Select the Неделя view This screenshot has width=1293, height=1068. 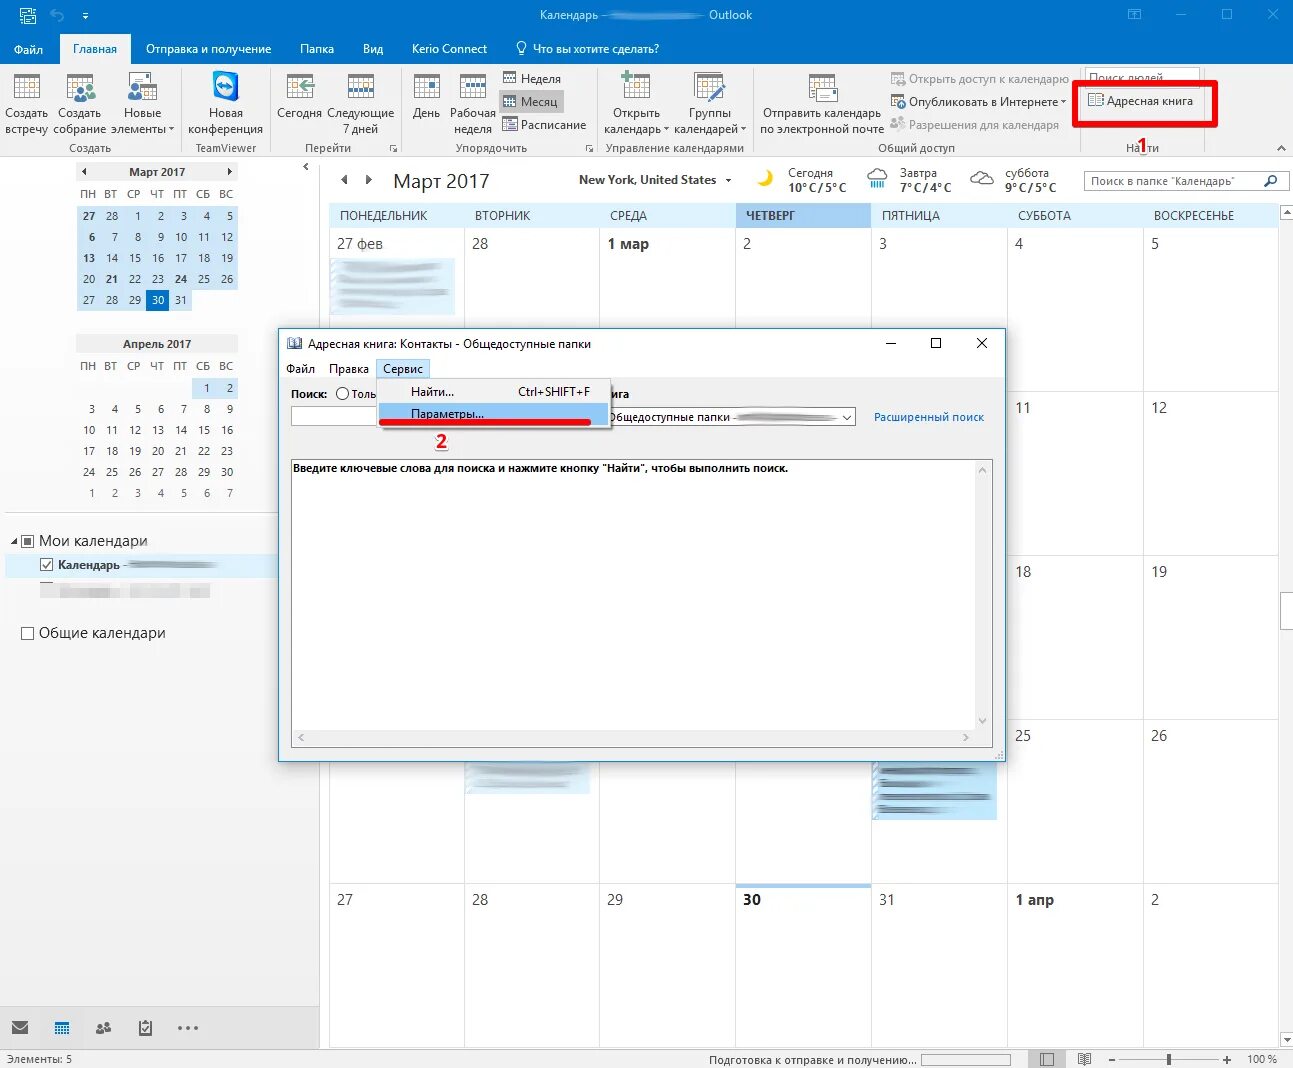[531, 78]
